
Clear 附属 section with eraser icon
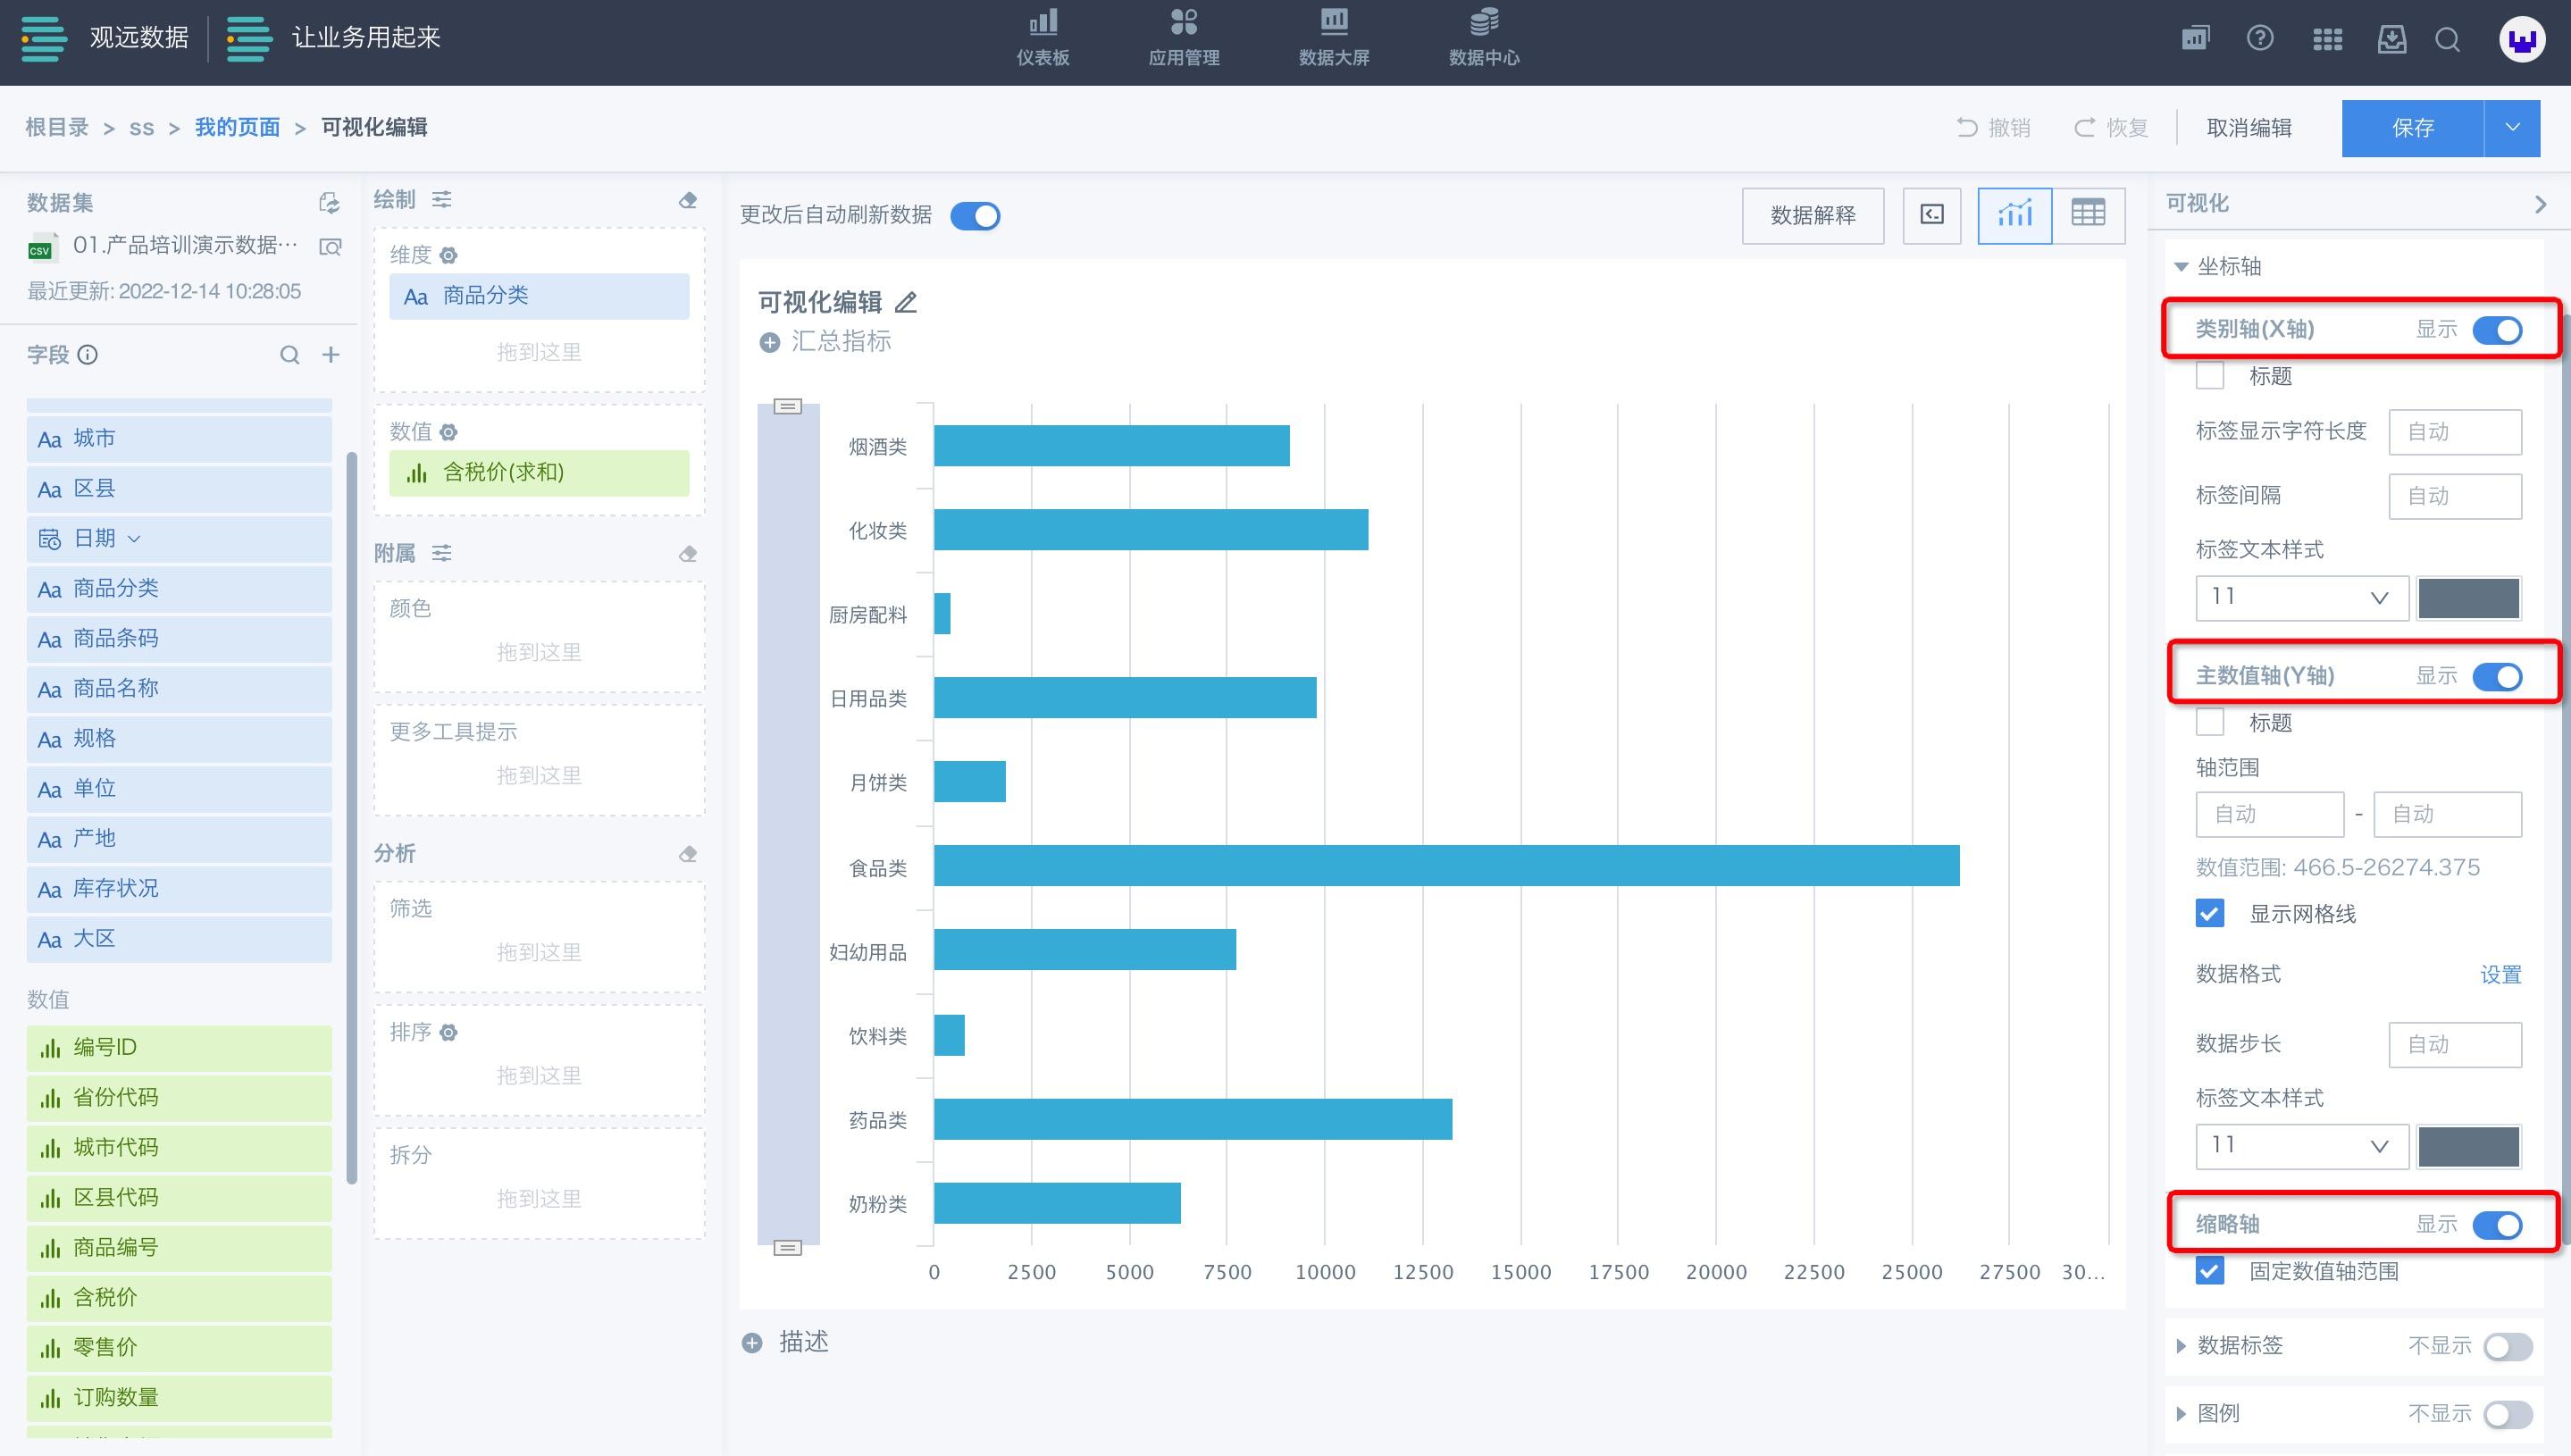[x=688, y=553]
